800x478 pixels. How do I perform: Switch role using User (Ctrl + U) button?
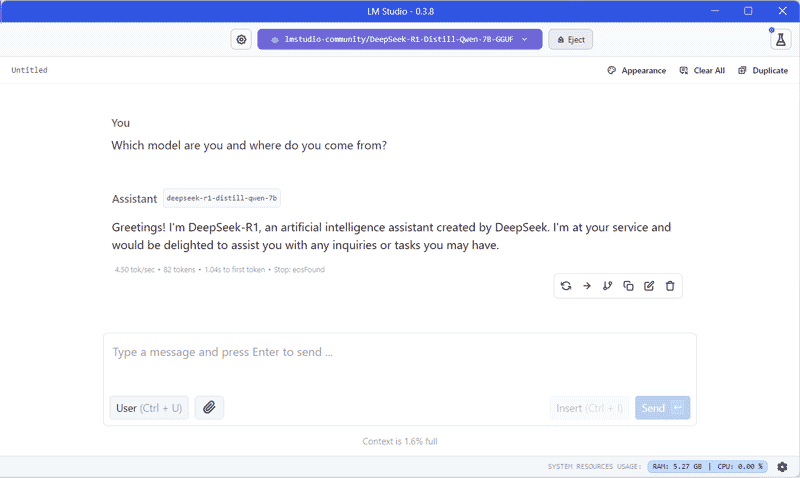[x=149, y=408]
